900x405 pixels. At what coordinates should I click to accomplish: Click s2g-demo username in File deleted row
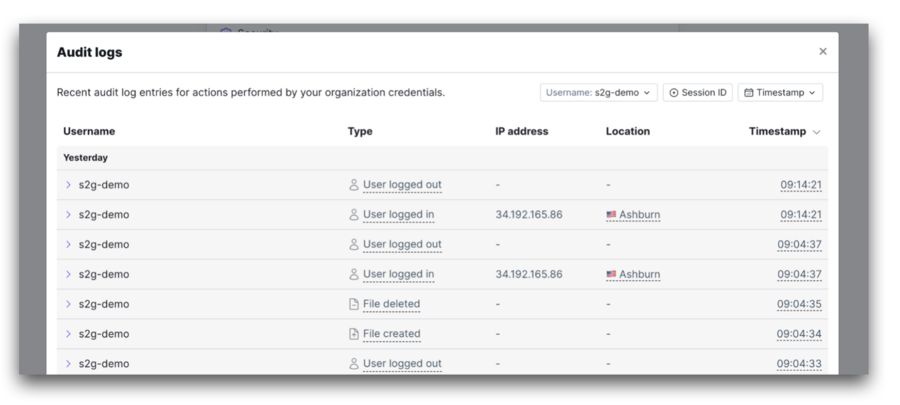point(104,304)
